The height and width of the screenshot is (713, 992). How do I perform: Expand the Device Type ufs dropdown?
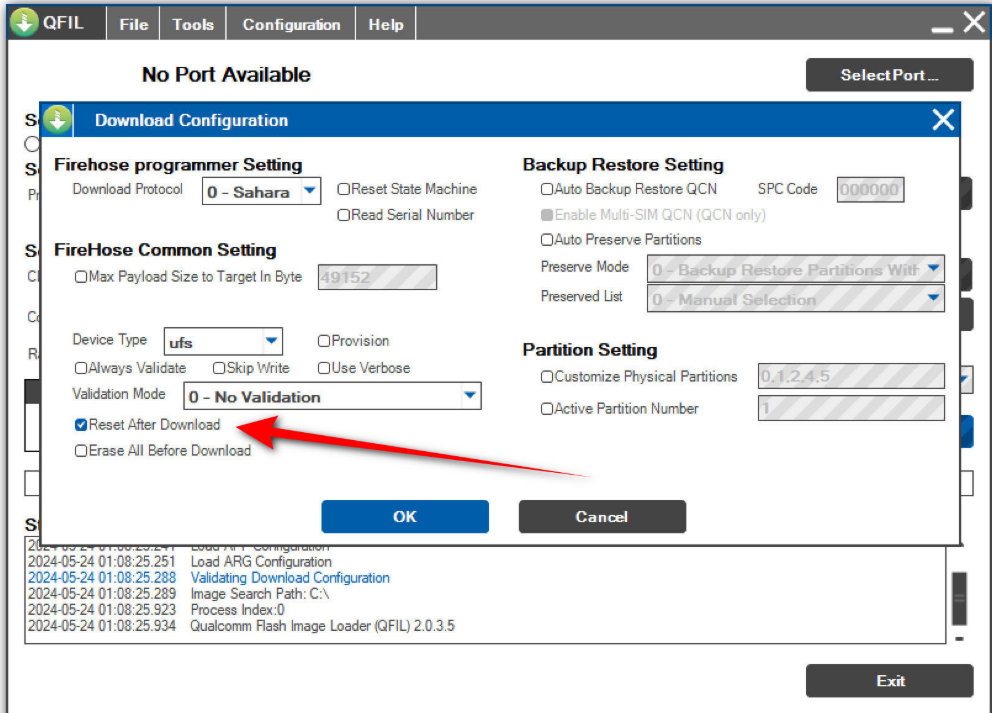tap(223, 342)
